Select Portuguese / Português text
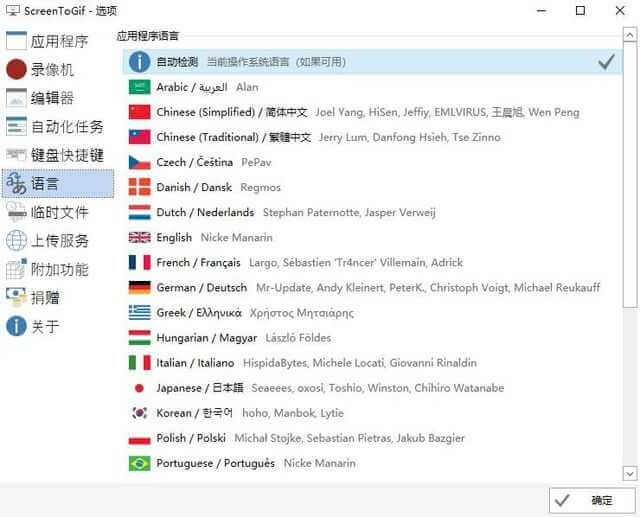 216,464
